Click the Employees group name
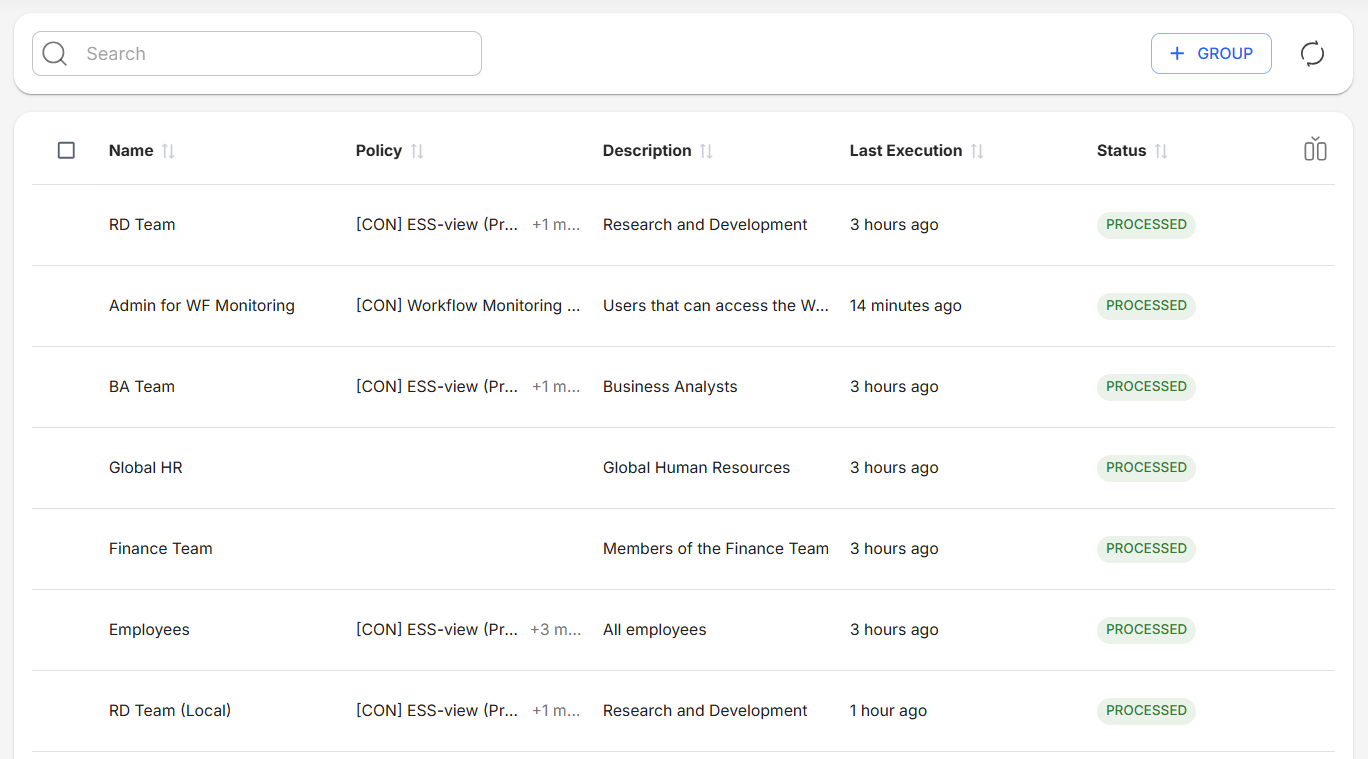The height and width of the screenshot is (759, 1368). point(149,630)
